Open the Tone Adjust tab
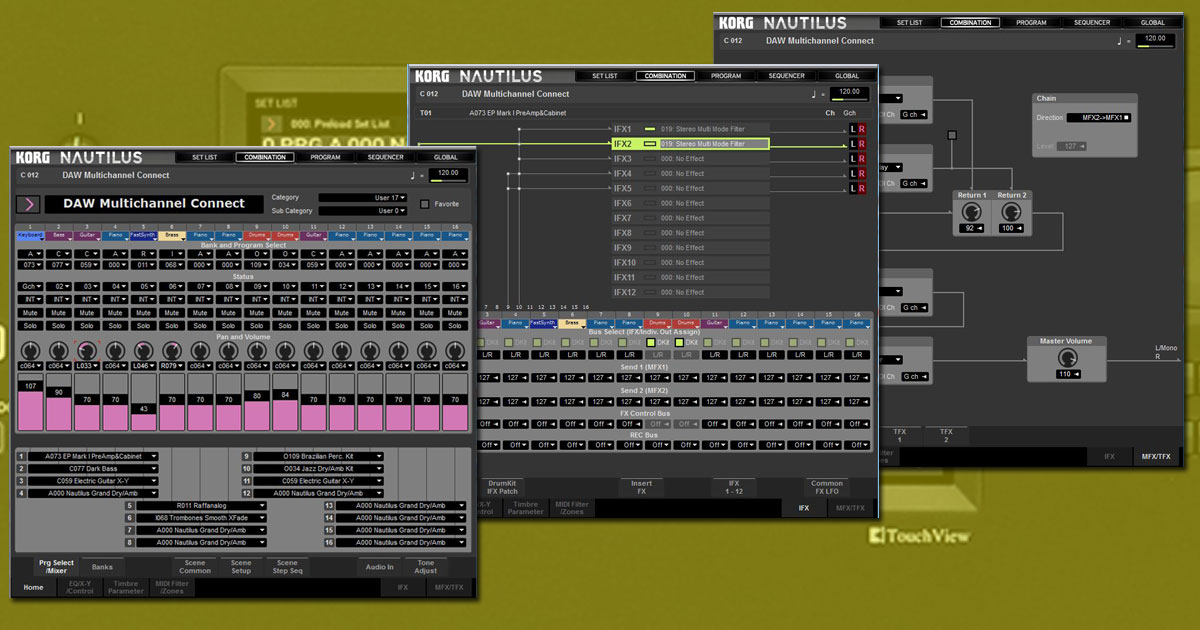Viewport: 1200px width, 630px height. [426, 567]
